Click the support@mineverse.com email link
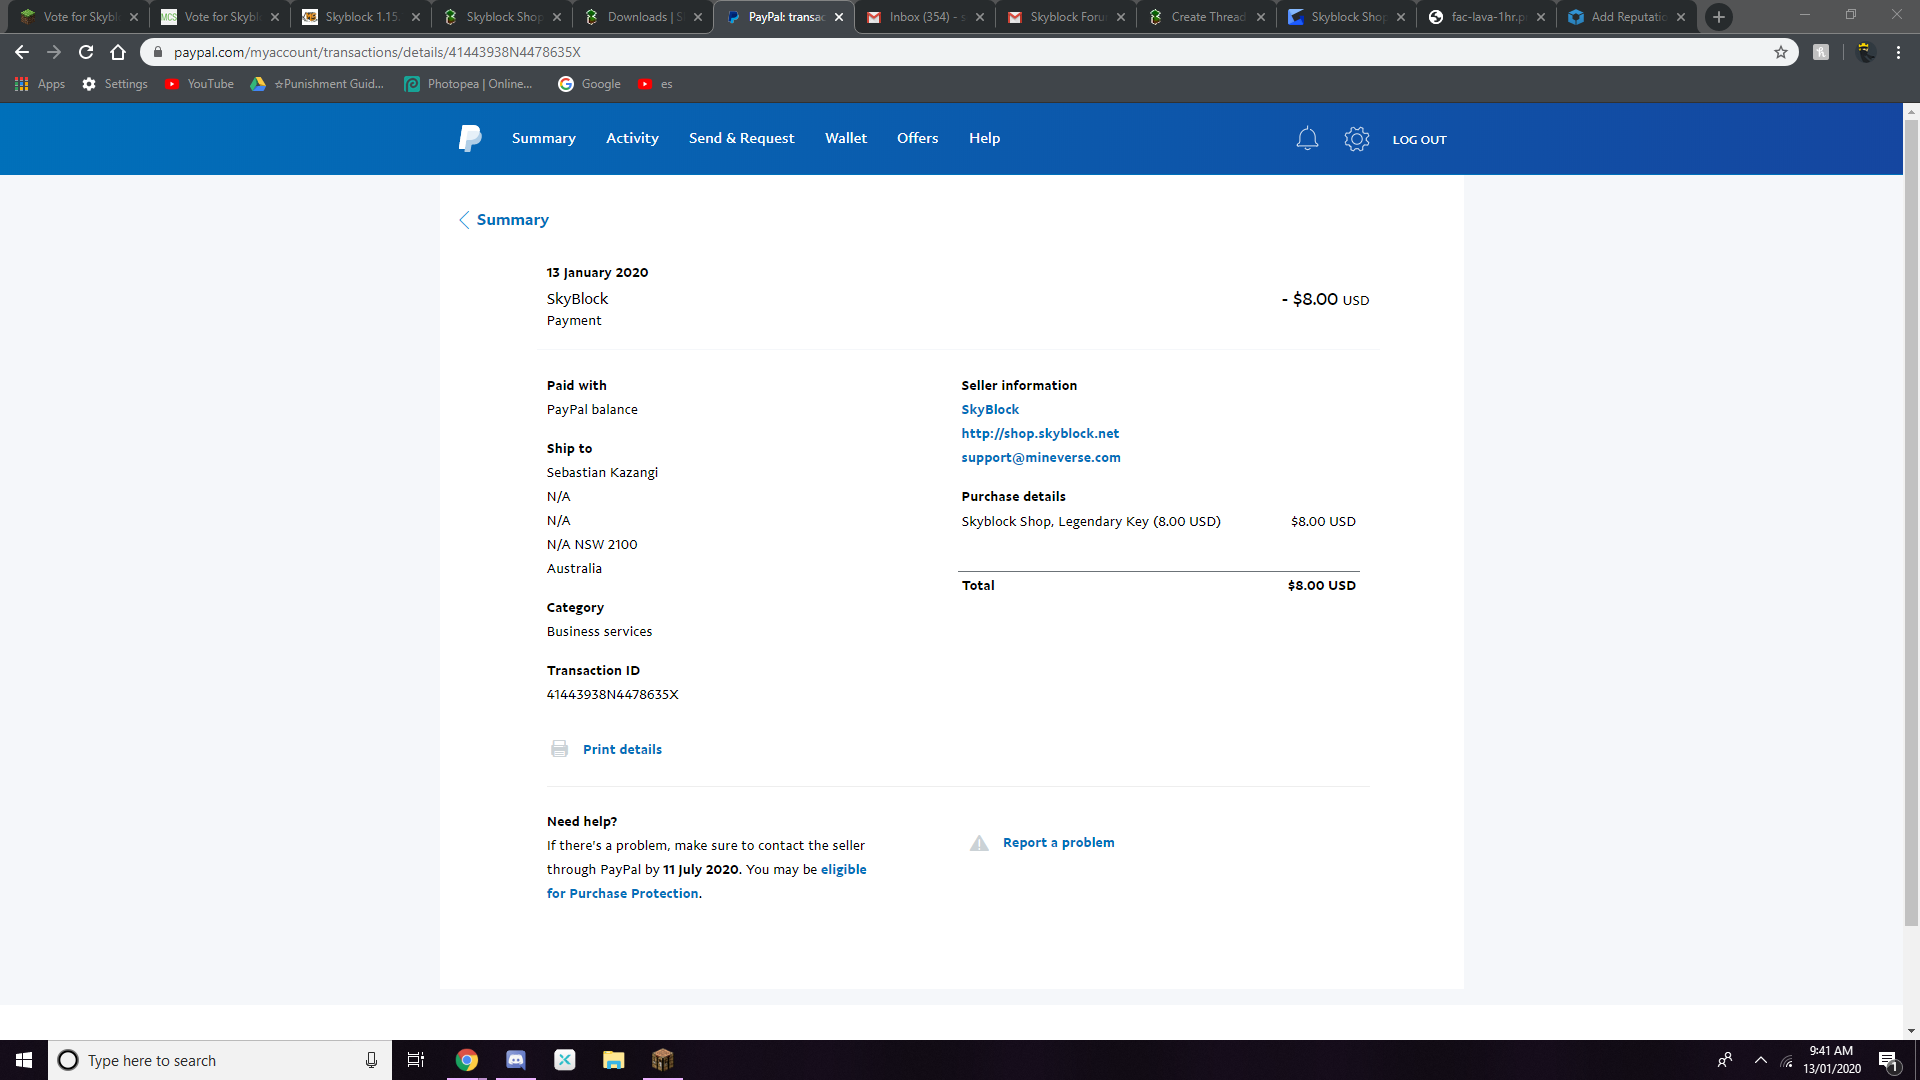The image size is (1920, 1080). tap(1040, 457)
